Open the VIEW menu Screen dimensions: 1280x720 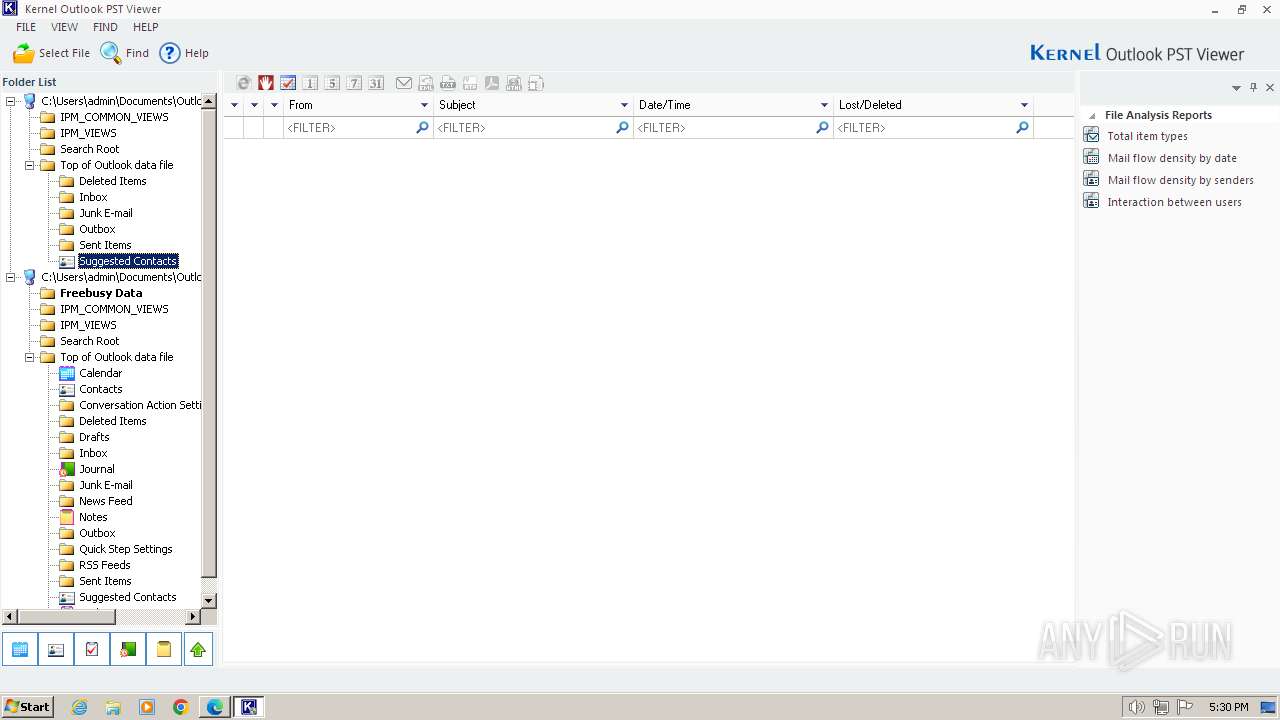tap(64, 27)
